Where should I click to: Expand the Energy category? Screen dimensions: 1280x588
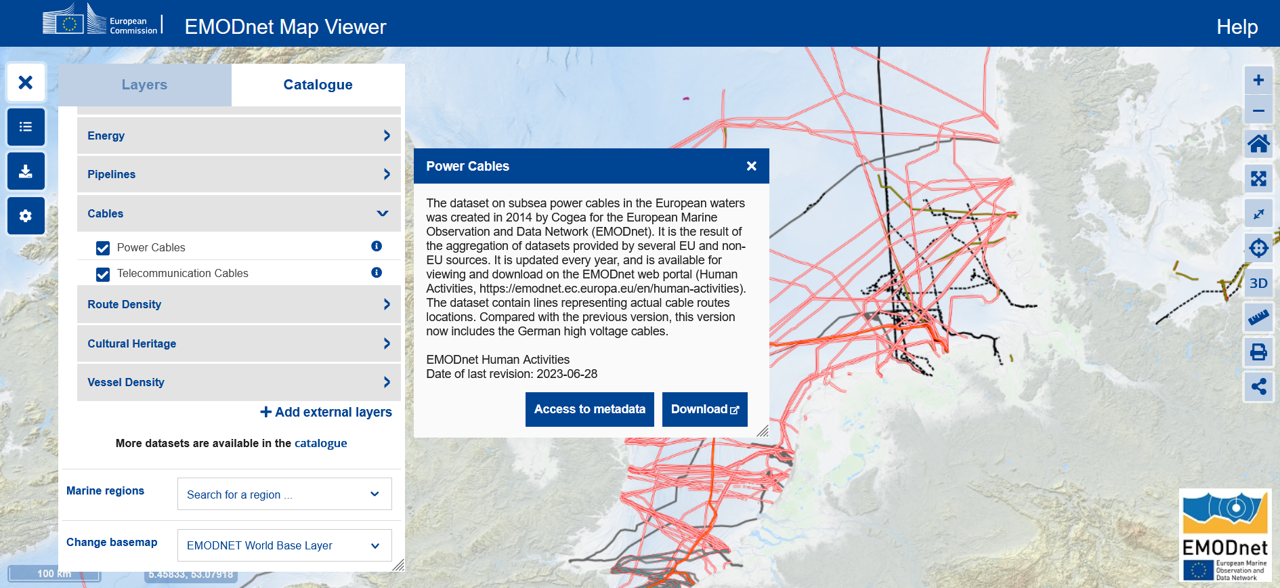[239, 136]
